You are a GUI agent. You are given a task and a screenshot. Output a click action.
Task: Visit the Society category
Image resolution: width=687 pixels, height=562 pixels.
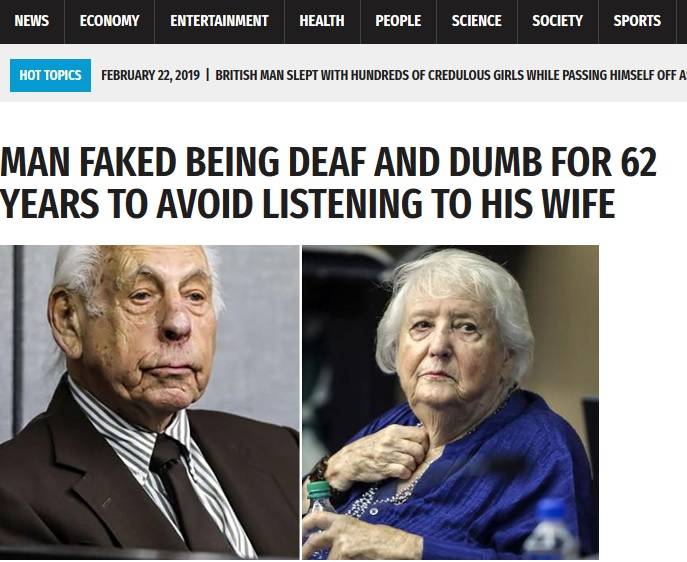(x=557, y=21)
